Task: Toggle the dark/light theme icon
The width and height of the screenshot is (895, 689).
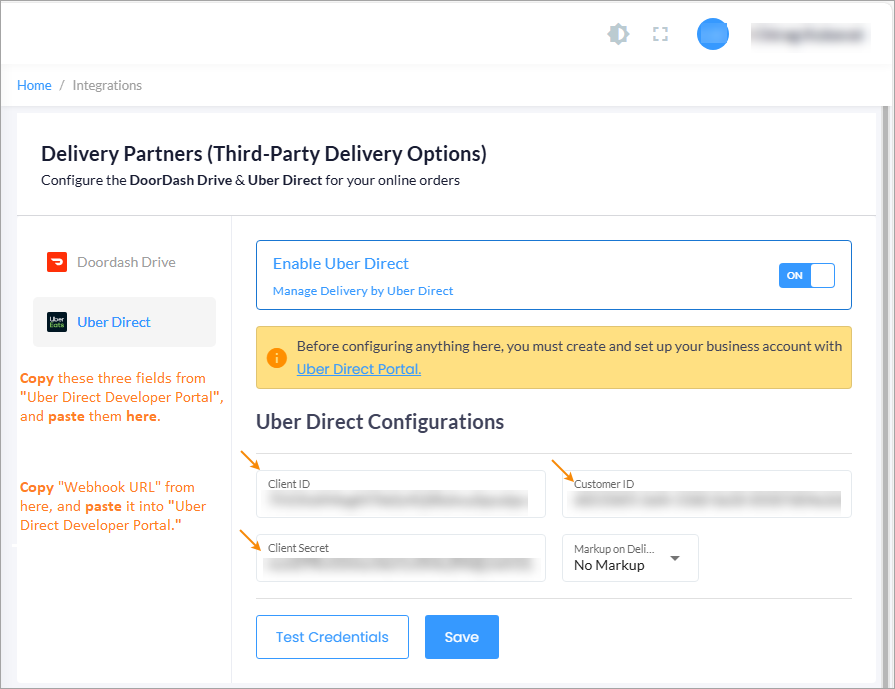Action: 618,34
